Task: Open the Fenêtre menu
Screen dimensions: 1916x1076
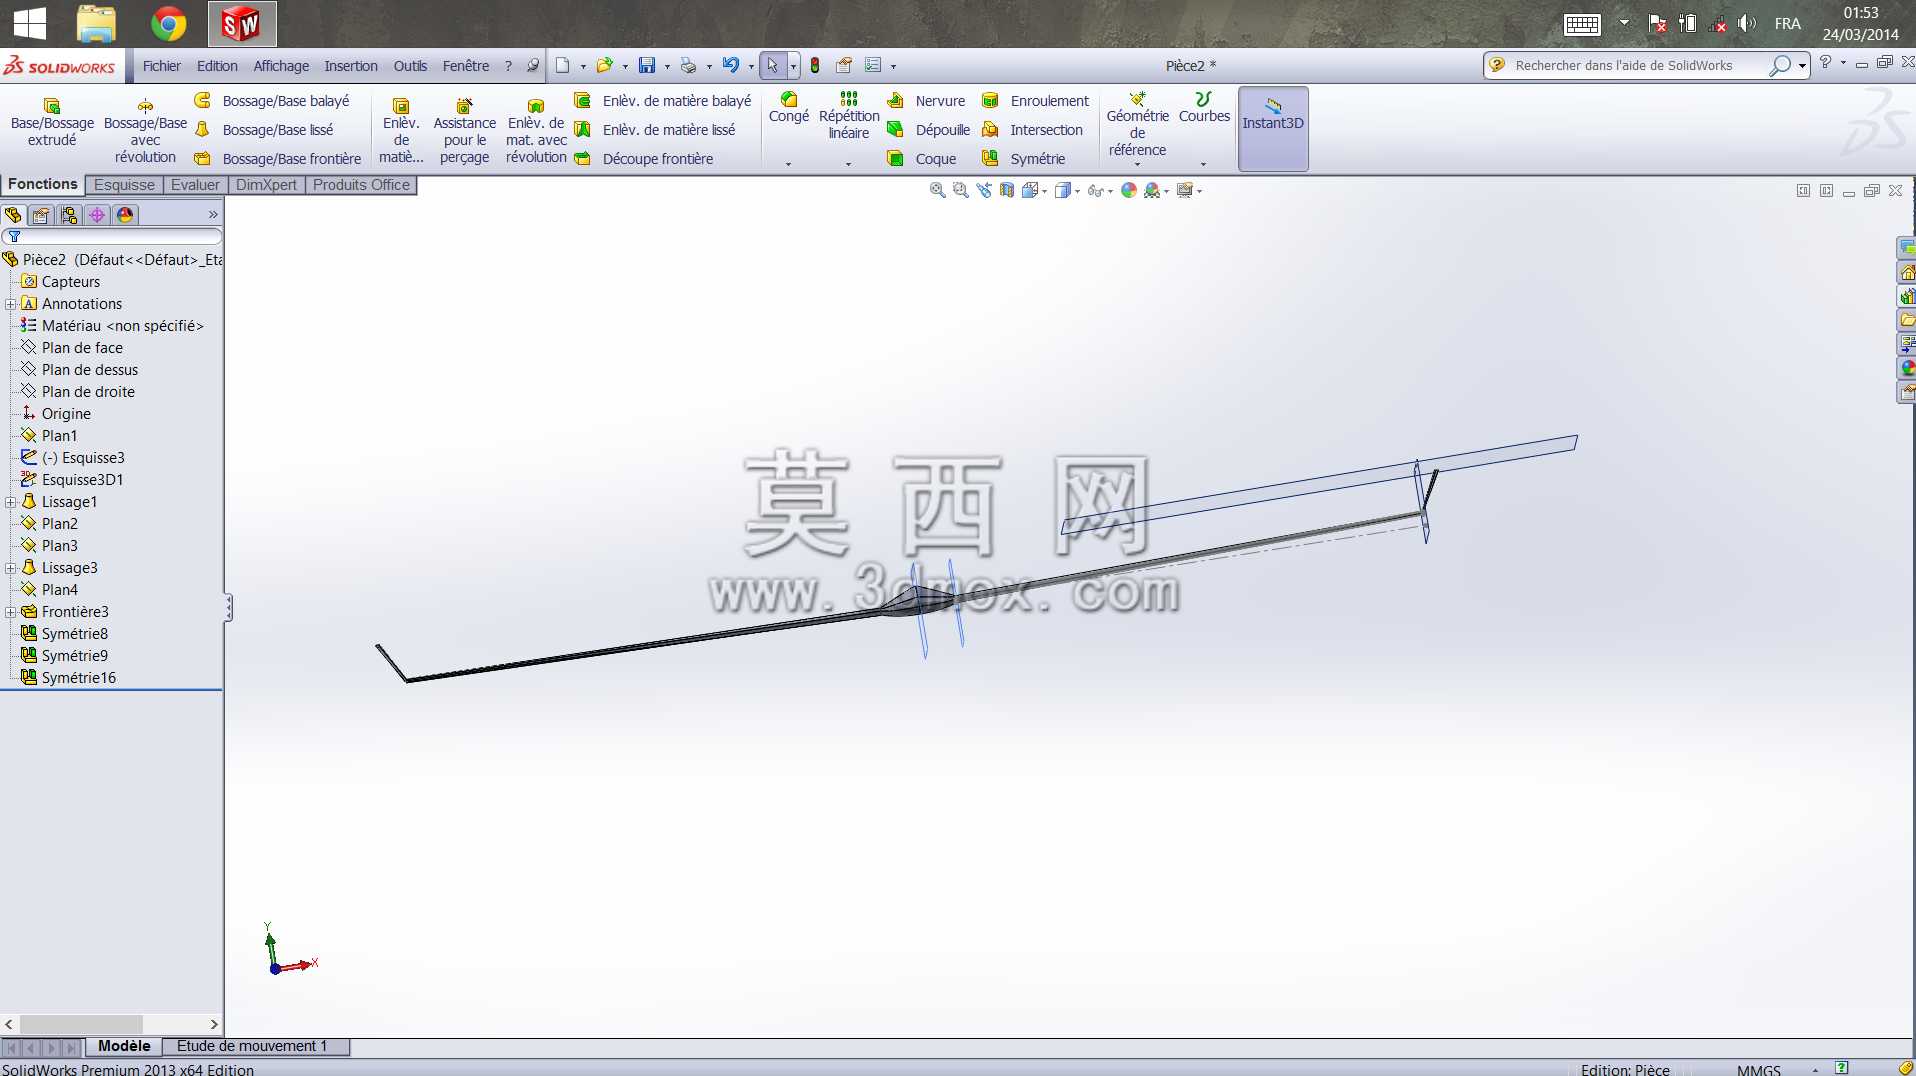Action: [466, 66]
